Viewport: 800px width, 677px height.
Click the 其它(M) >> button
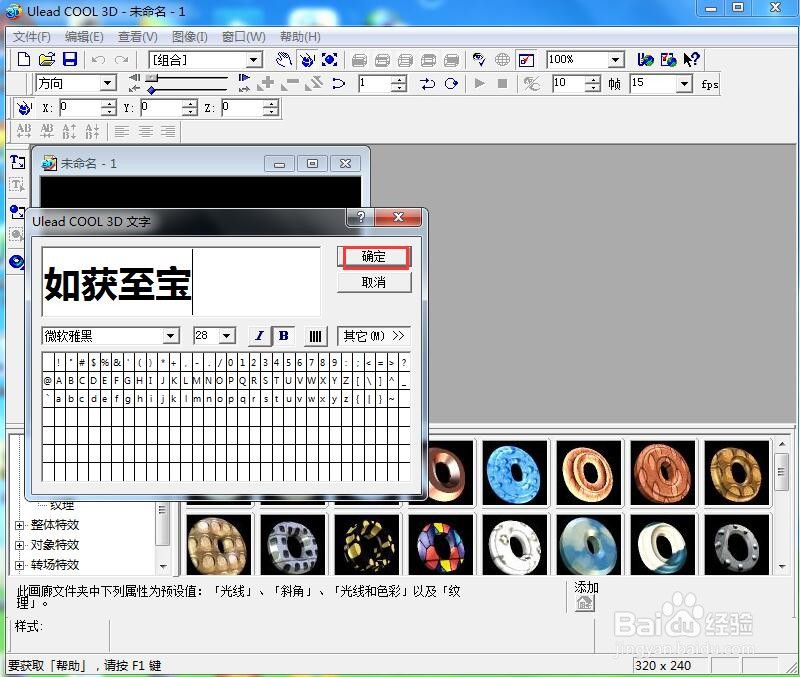coord(374,336)
